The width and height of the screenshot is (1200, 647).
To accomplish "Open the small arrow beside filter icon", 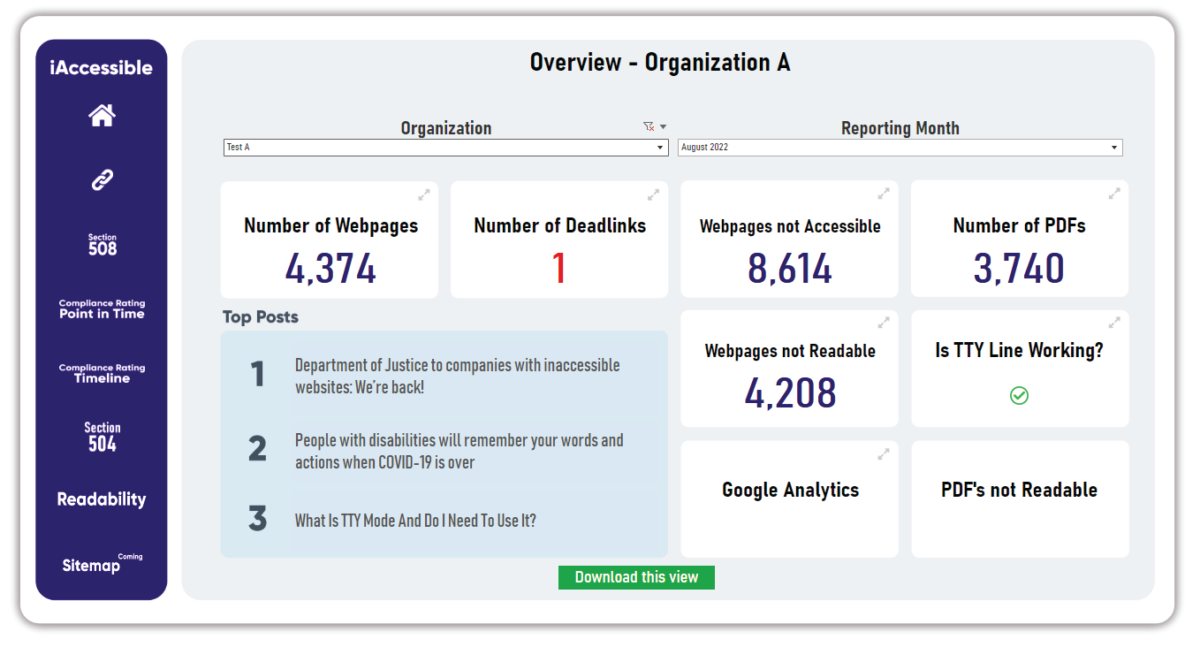I will pyautogui.click(x=663, y=127).
